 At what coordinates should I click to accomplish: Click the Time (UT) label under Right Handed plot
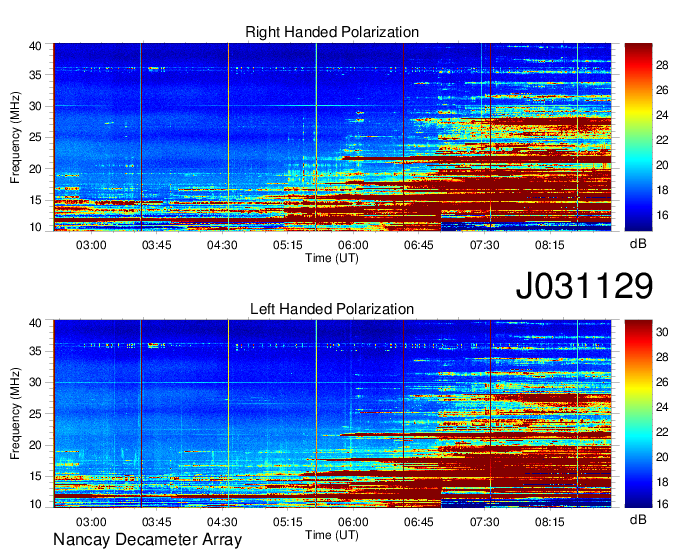click(332, 258)
